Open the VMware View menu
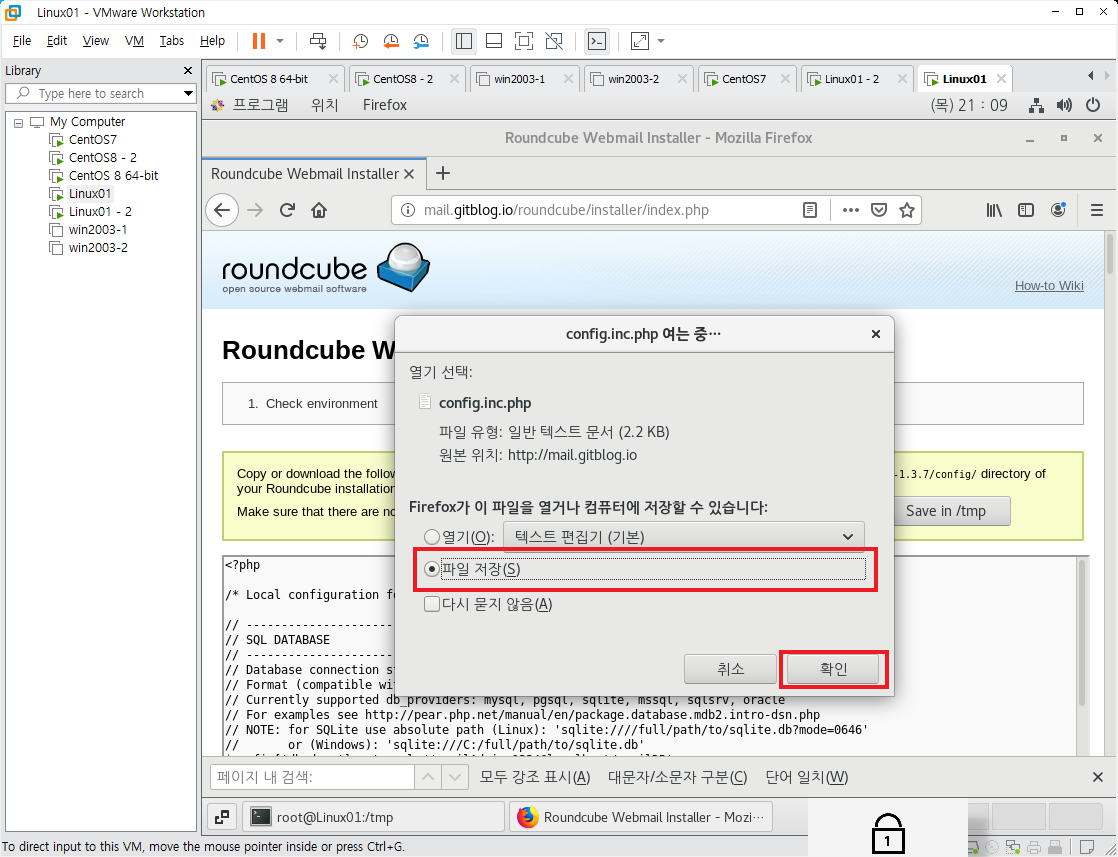This screenshot has height=857, width=1118. [96, 41]
